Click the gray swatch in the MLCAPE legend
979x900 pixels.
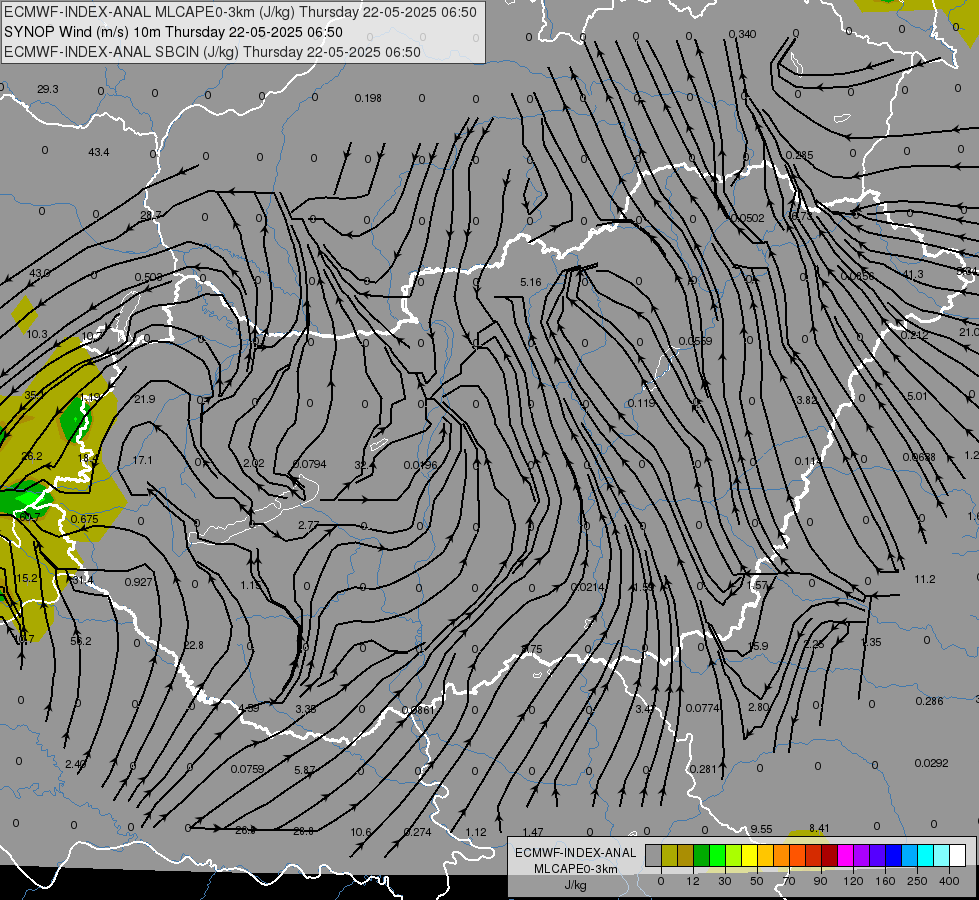click(x=654, y=855)
